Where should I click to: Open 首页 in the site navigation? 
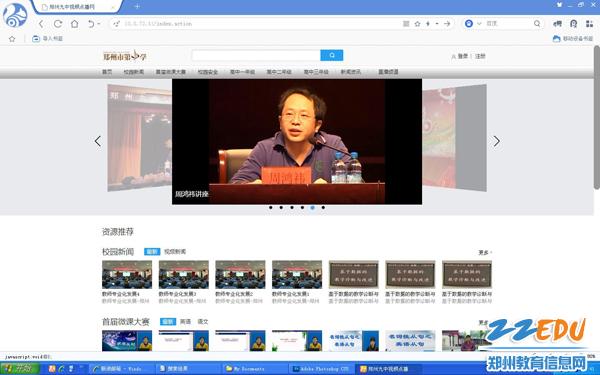coord(107,72)
